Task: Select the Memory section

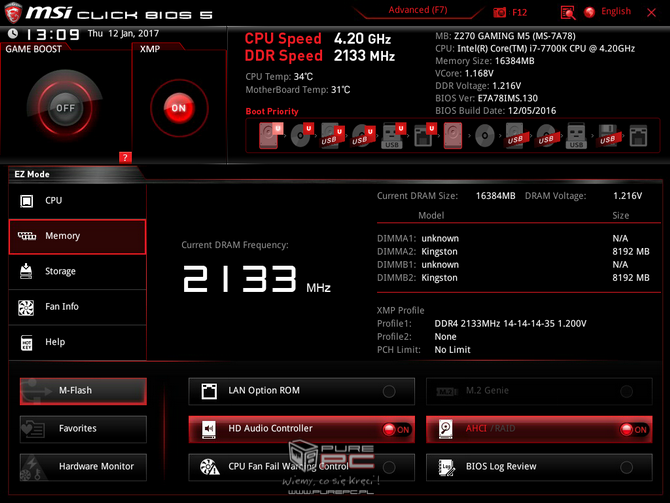Action: click(77, 236)
